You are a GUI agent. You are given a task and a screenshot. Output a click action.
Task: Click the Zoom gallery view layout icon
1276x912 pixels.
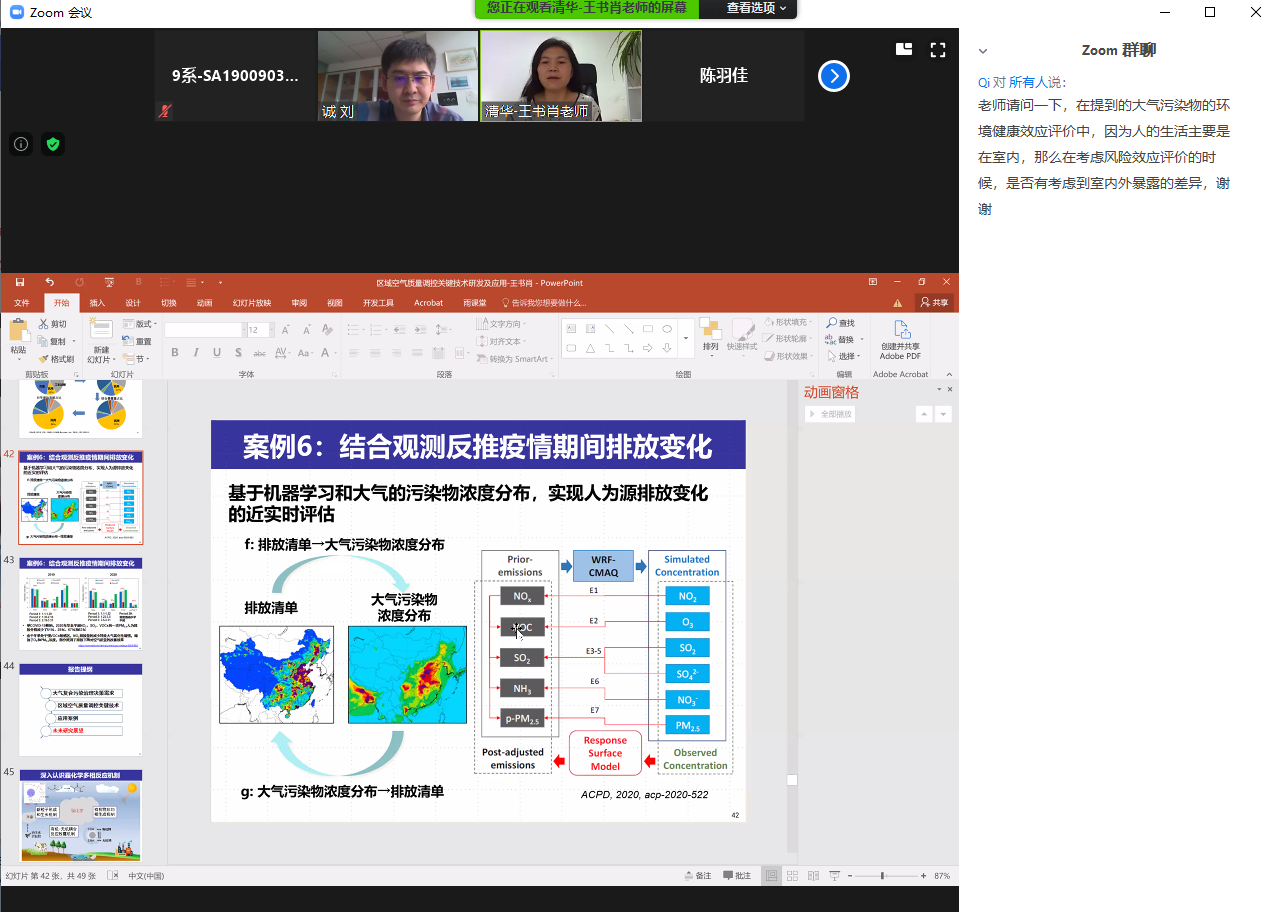[x=904, y=48]
